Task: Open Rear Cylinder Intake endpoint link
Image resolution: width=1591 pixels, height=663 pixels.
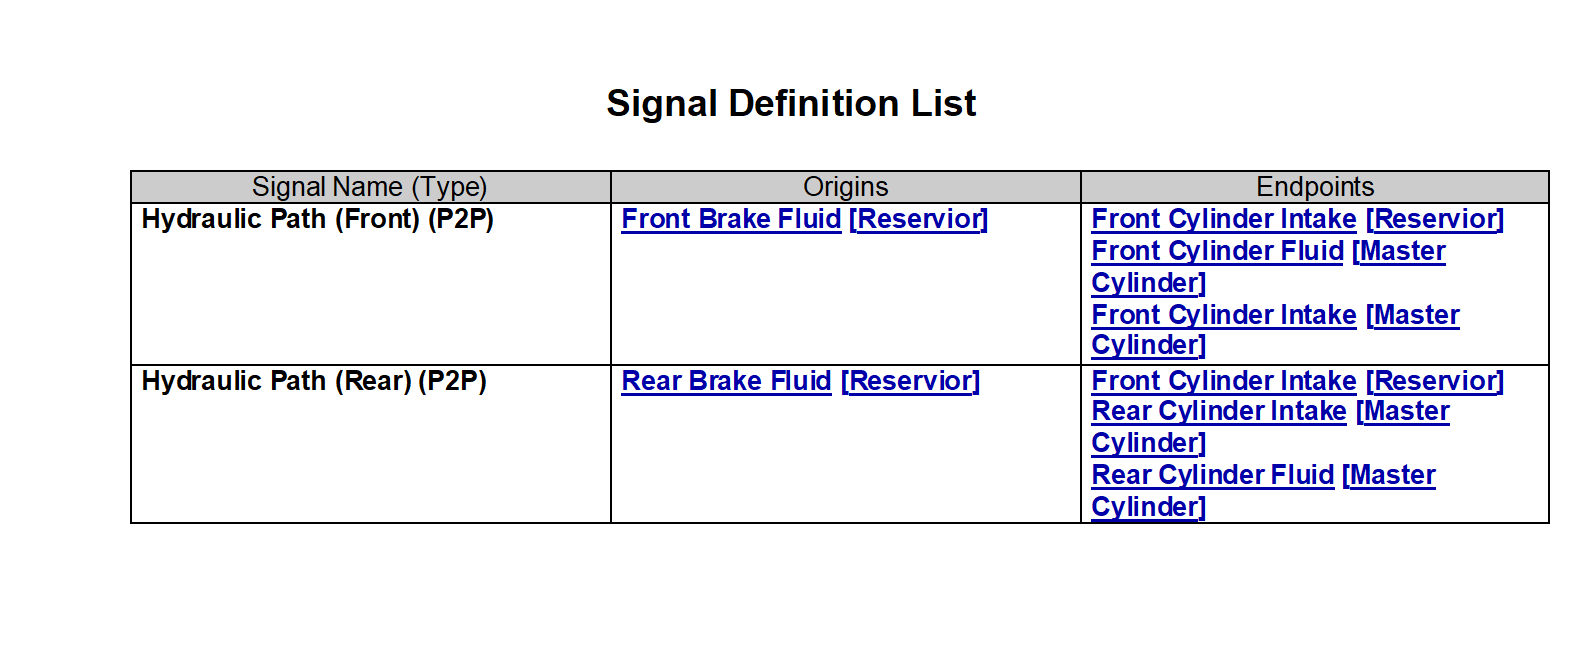Action: click(1219, 411)
